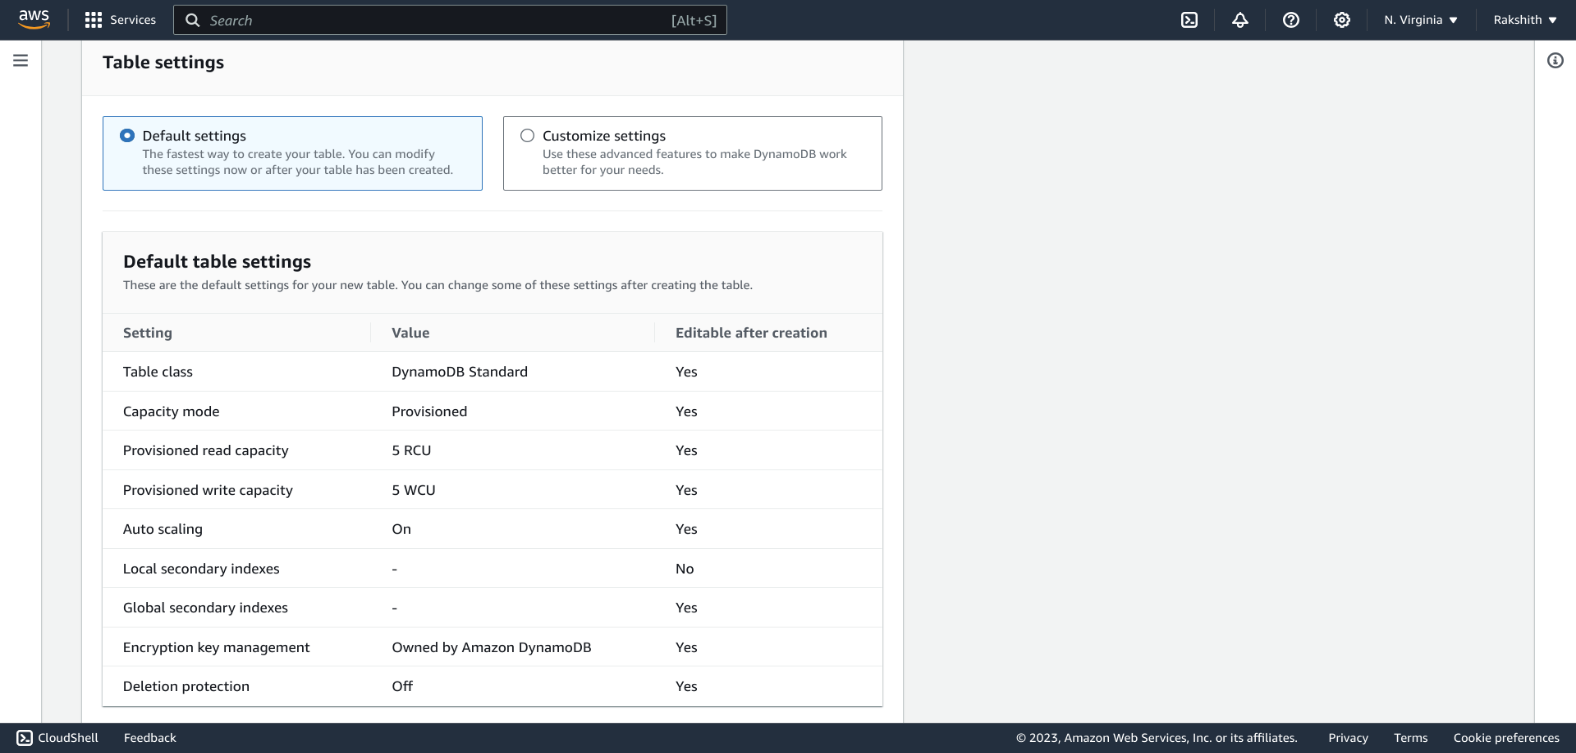This screenshot has width=1576, height=753.
Task: Click the CloudShell footer label
Action: (68, 738)
